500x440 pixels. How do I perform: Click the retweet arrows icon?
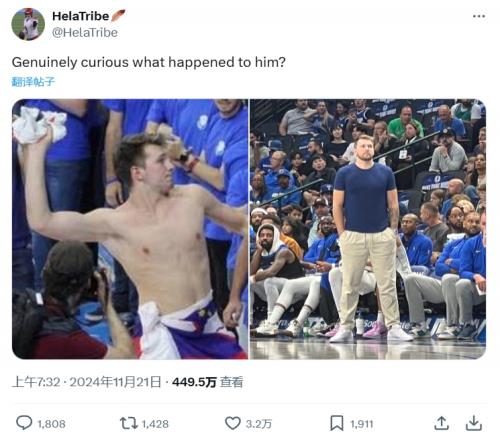tap(129, 423)
